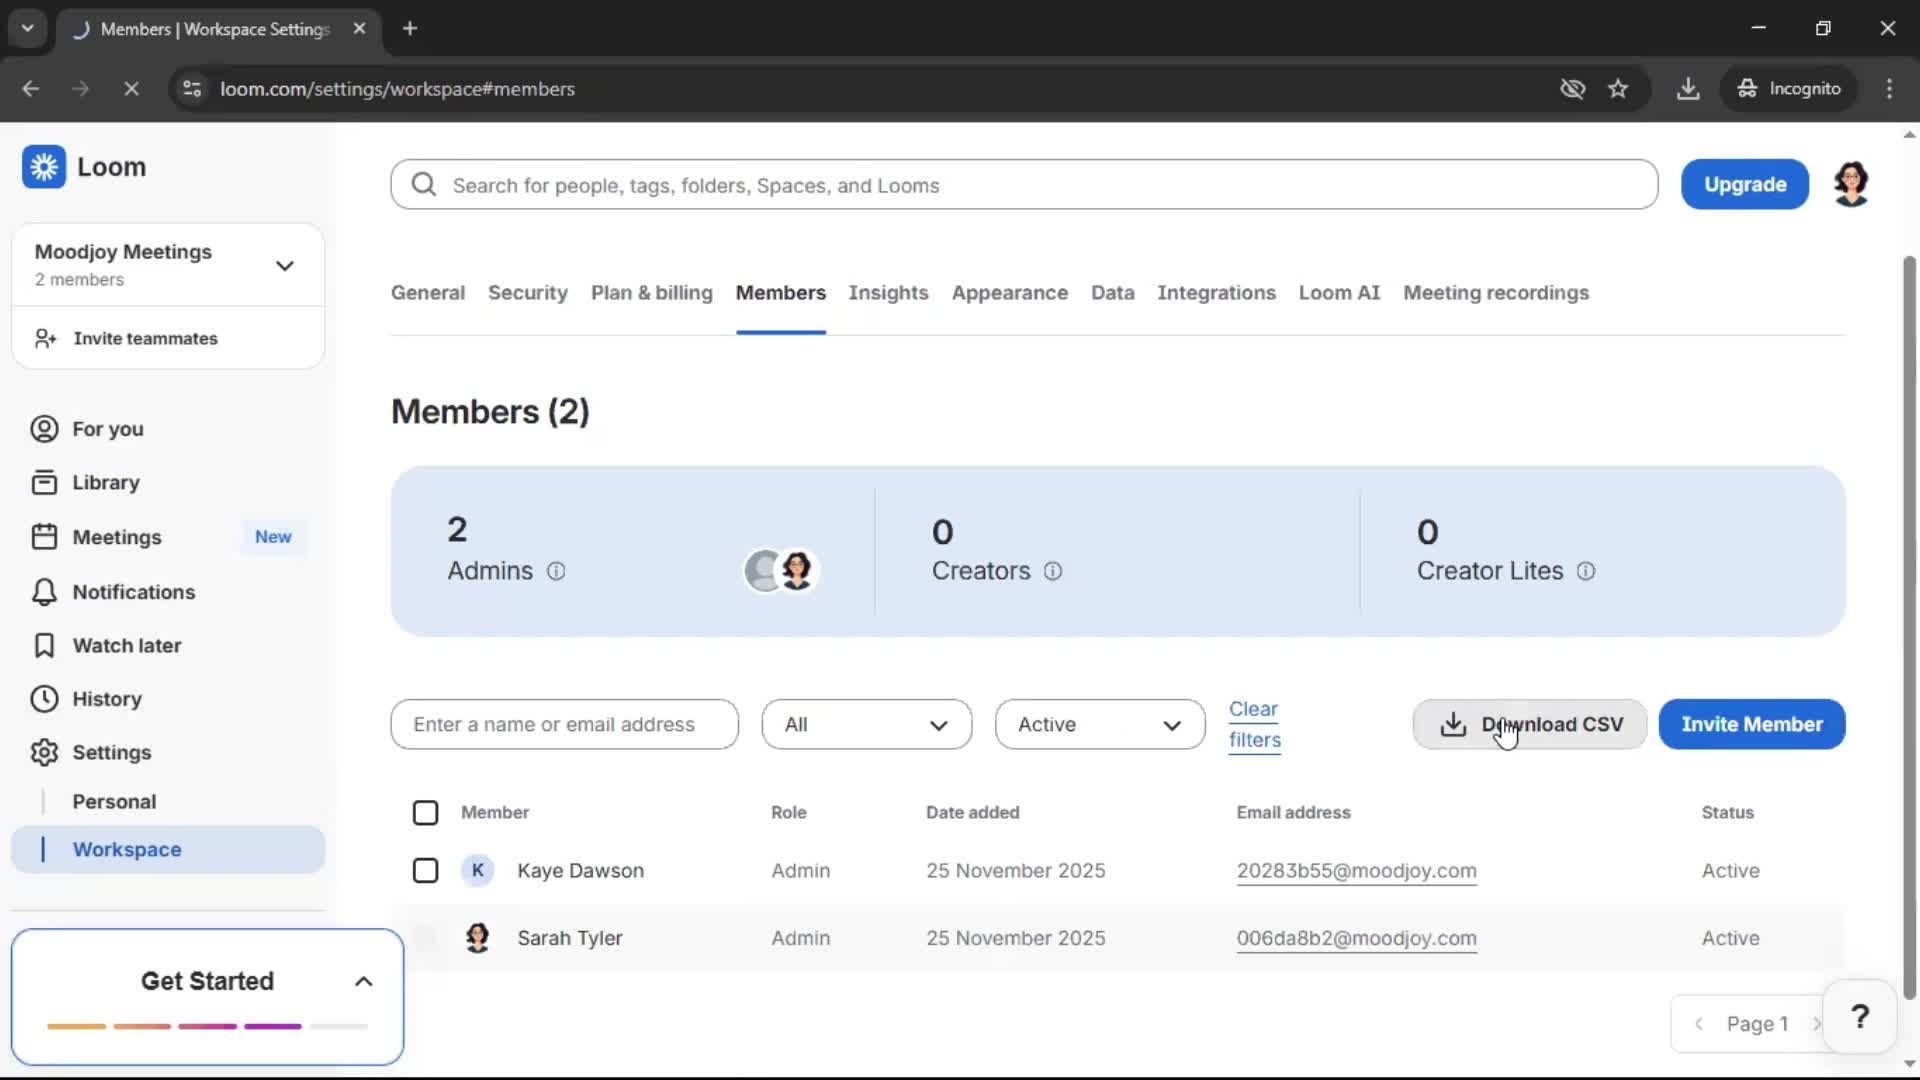Open the All roles filter dropdown
The image size is (1920, 1080).
(866, 725)
